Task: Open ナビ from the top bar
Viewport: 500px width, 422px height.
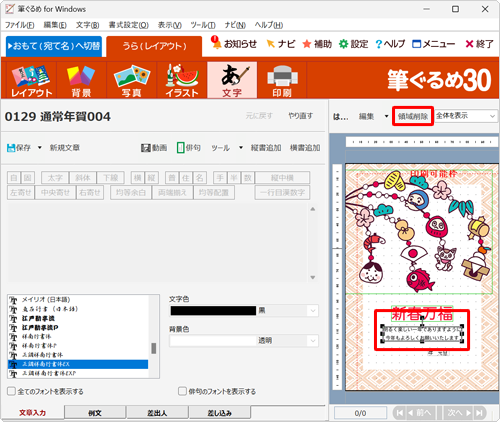Action: 281,44
